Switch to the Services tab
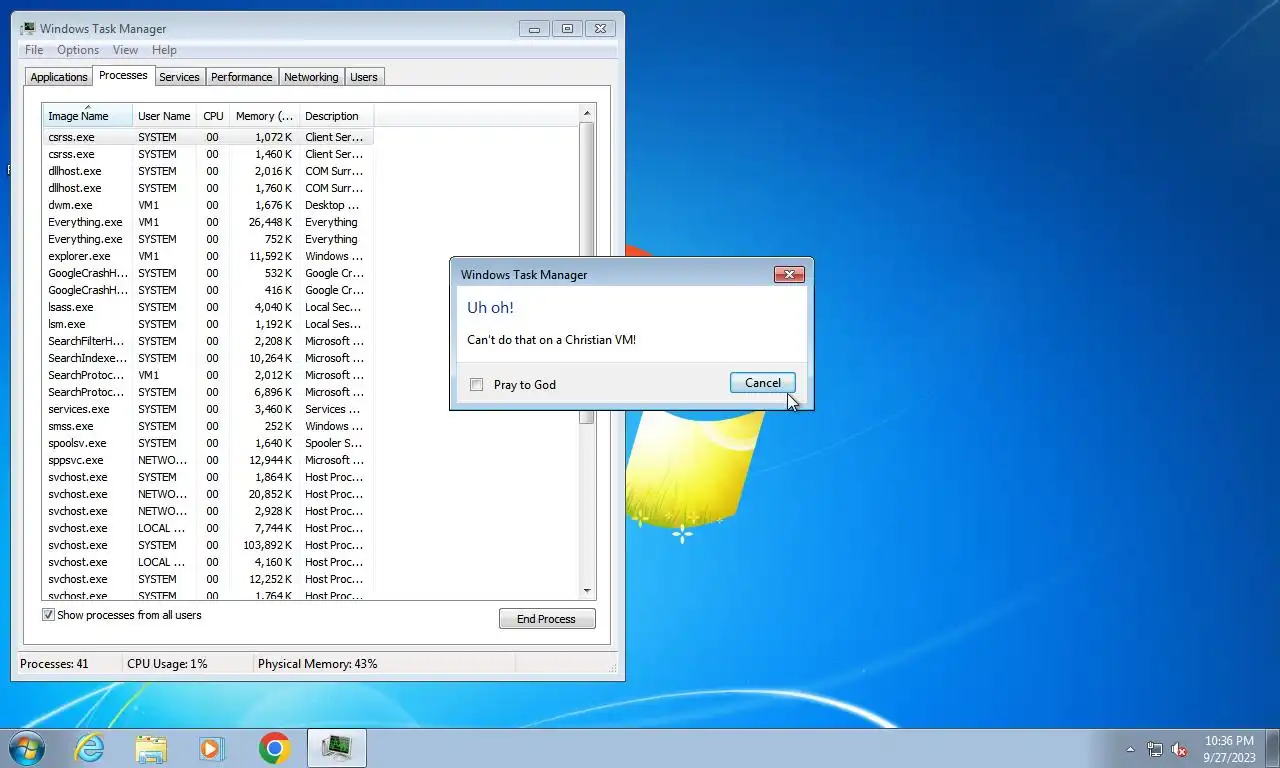 click(179, 77)
